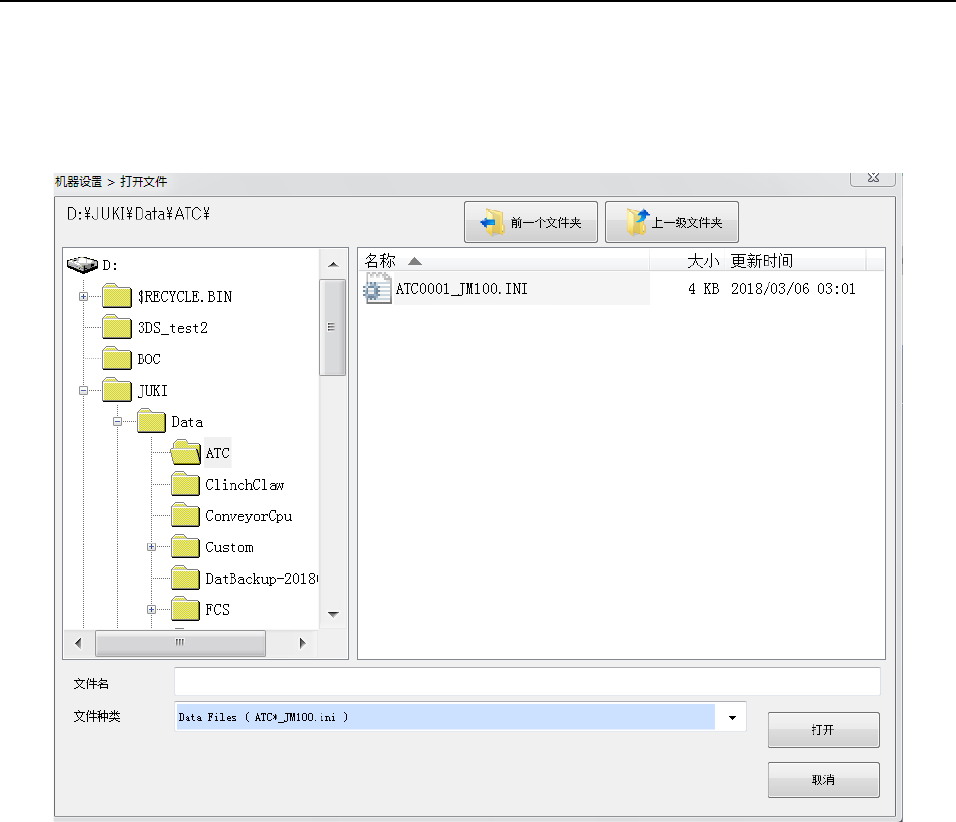The image size is (956, 822).
Task: Click the 取消 (Cancel) button
Action: [x=823, y=780]
